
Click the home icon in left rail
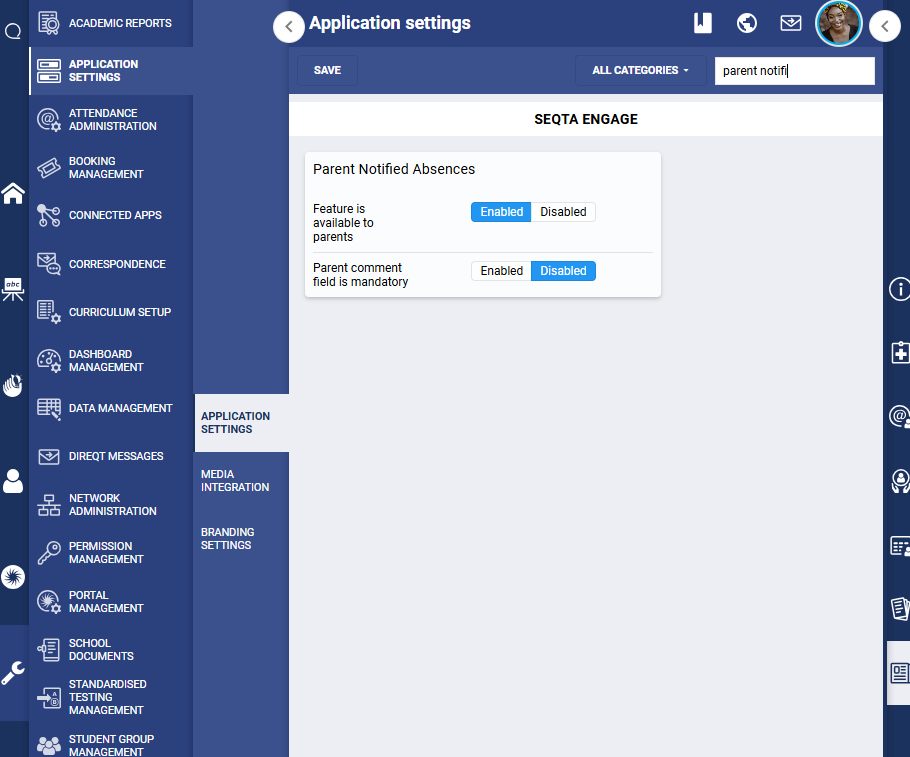click(13, 193)
